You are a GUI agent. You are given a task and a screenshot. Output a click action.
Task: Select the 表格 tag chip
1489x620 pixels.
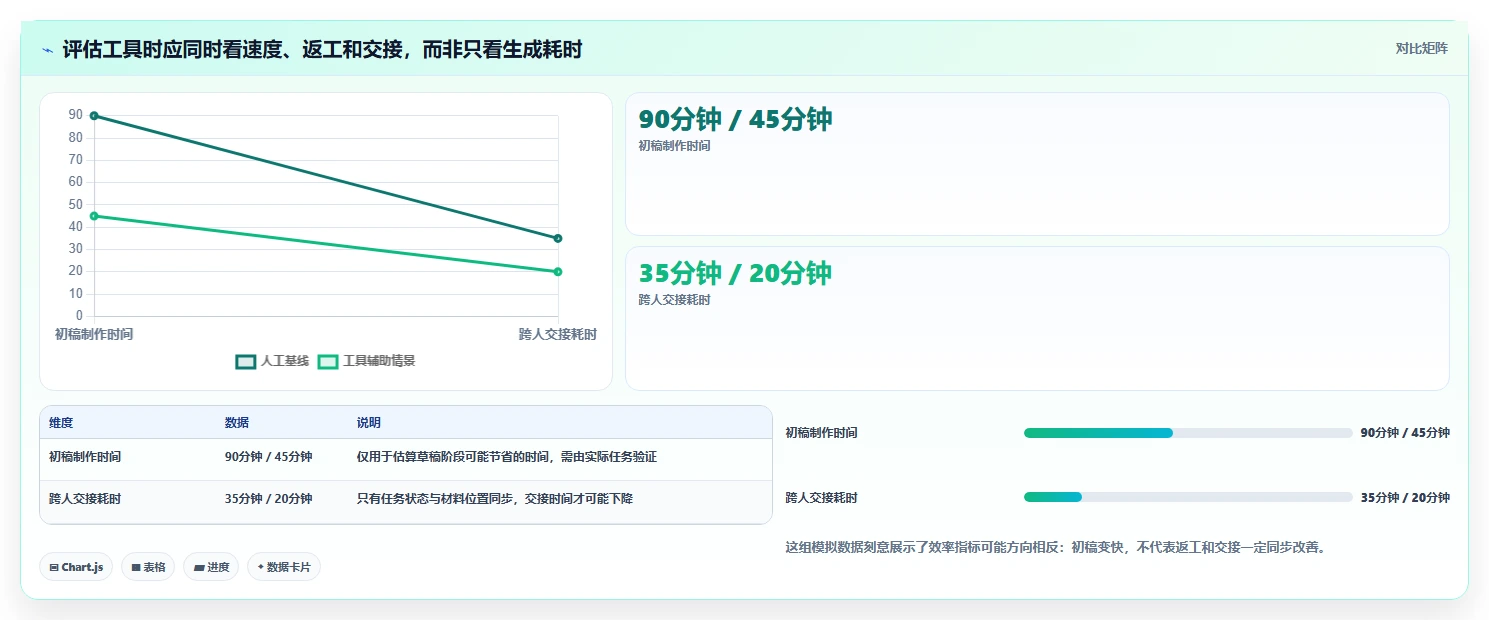(148, 567)
